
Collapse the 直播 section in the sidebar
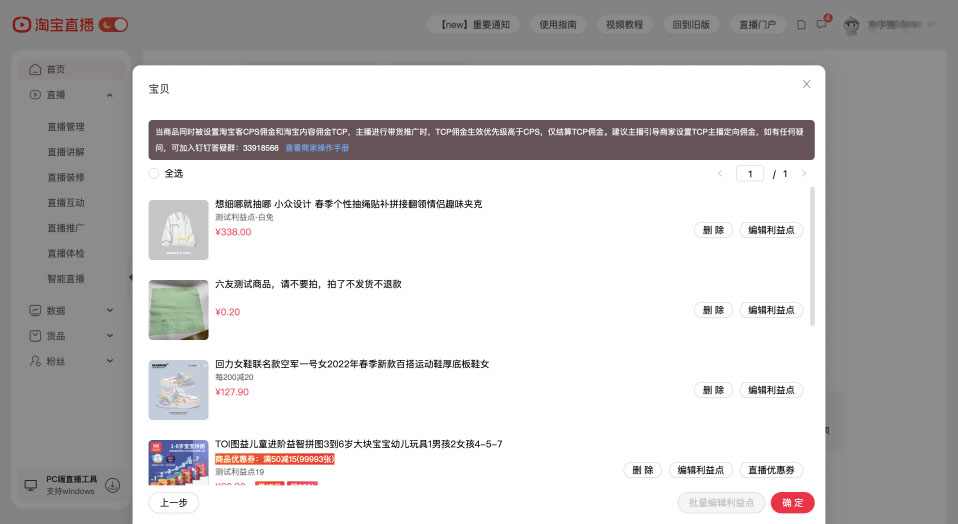(x=110, y=95)
